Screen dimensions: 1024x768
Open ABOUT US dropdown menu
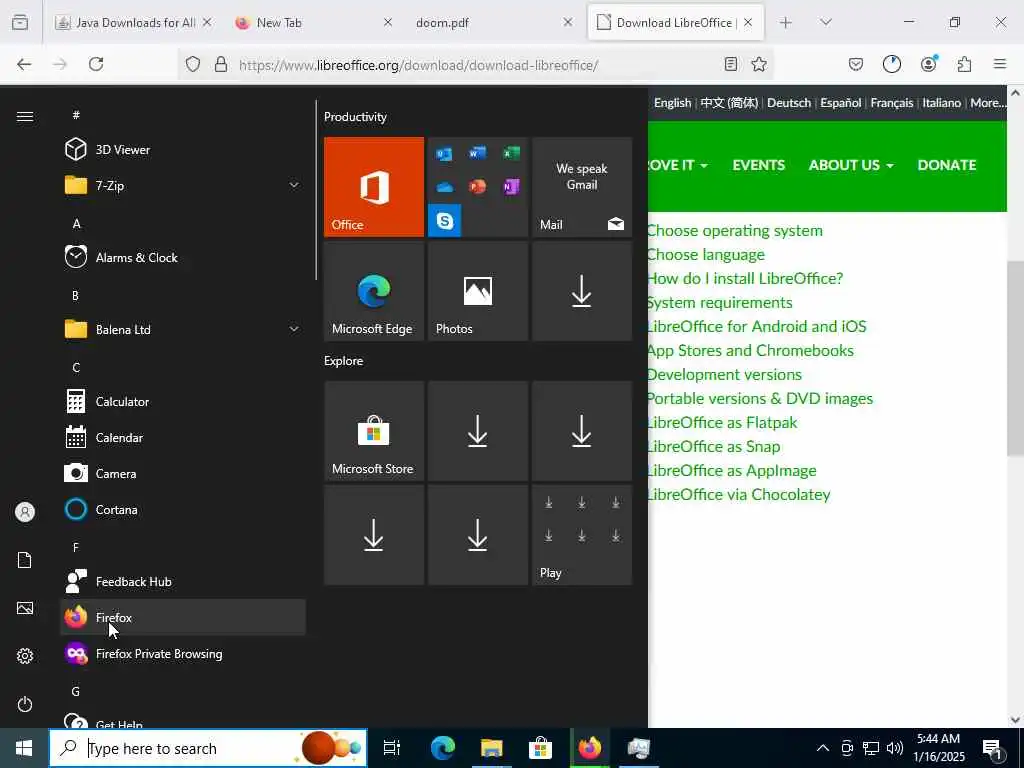point(851,165)
